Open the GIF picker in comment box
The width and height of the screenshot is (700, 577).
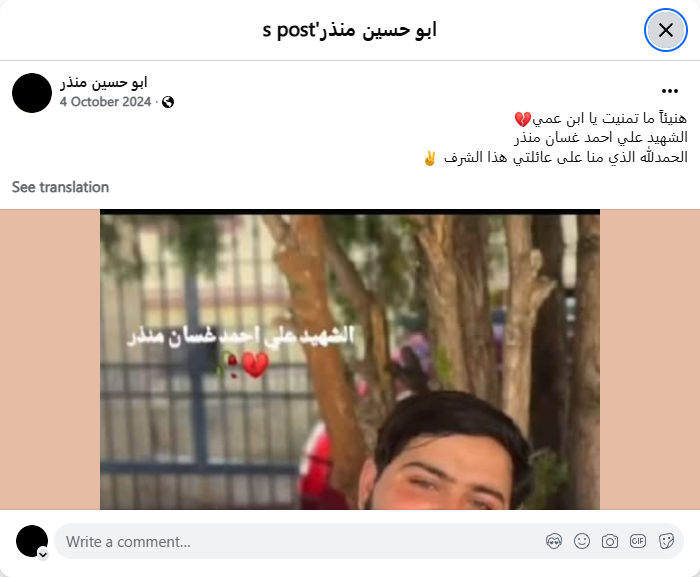pos(638,541)
